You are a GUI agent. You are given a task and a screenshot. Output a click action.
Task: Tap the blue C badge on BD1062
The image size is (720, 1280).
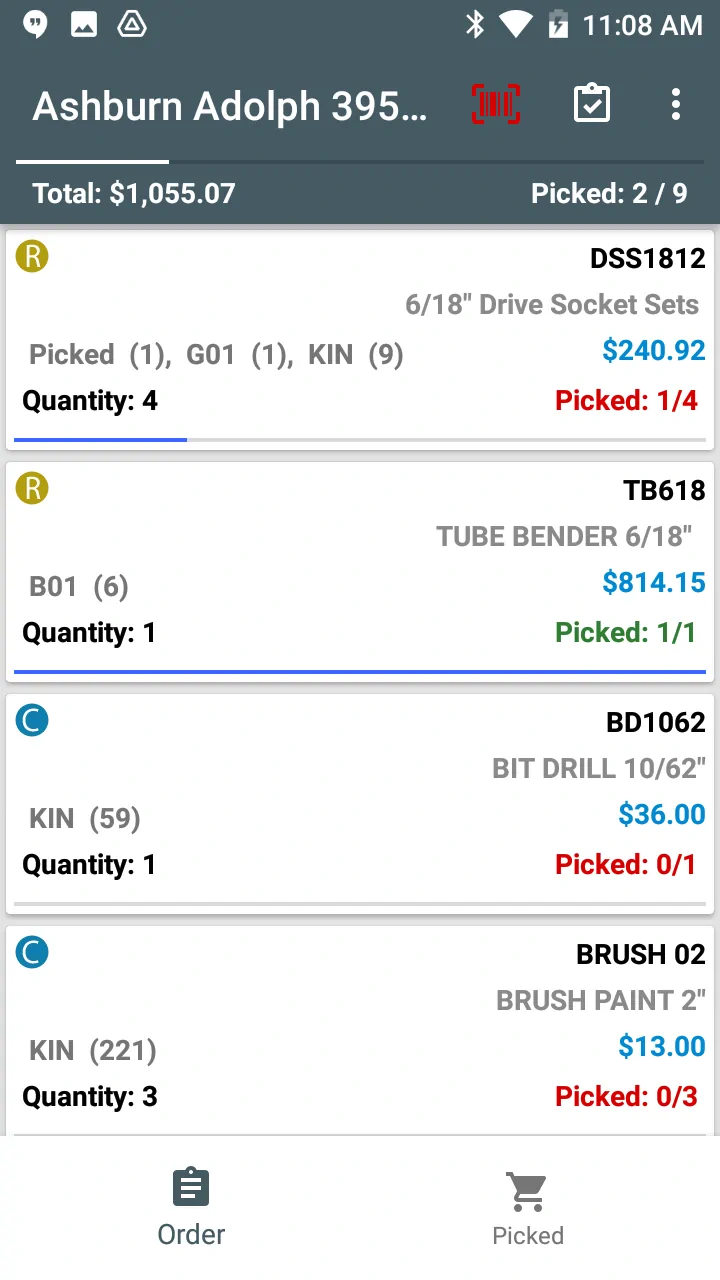32,721
